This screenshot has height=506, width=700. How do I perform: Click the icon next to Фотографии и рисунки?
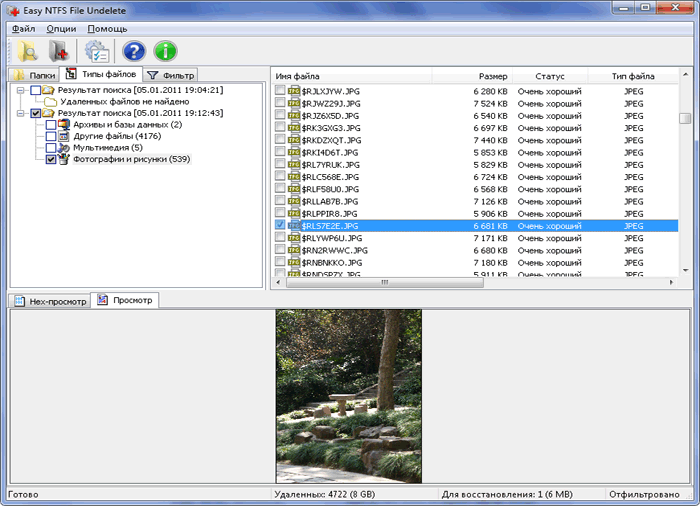pos(64,159)
